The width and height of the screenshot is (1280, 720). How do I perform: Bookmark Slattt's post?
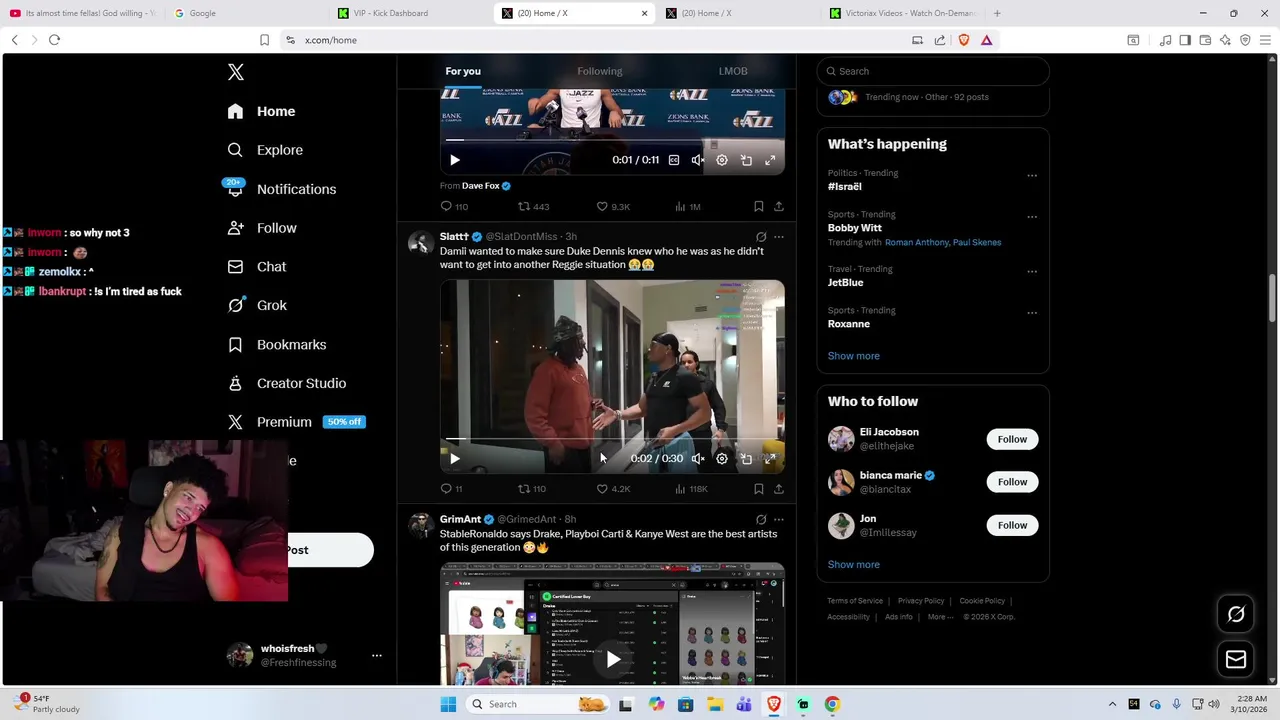point(759,489)
